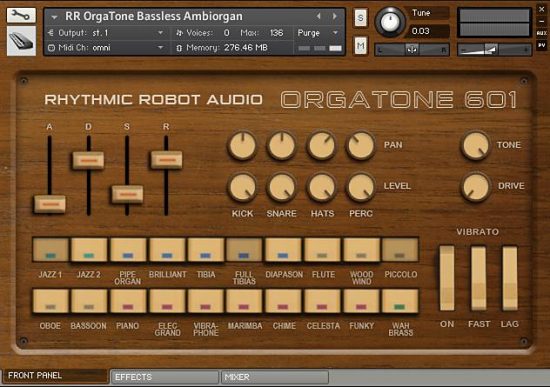
Task: Toggle the FUNKY voice tab
Action: tap(361, 301)
